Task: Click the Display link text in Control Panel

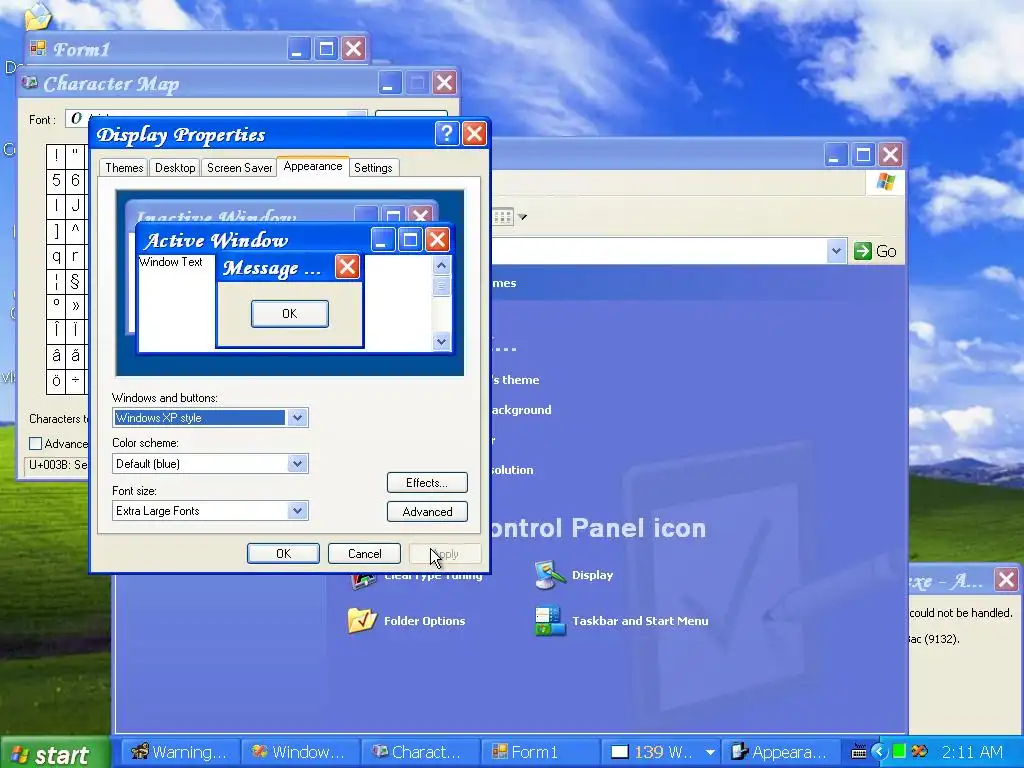Action: [592, 575]
